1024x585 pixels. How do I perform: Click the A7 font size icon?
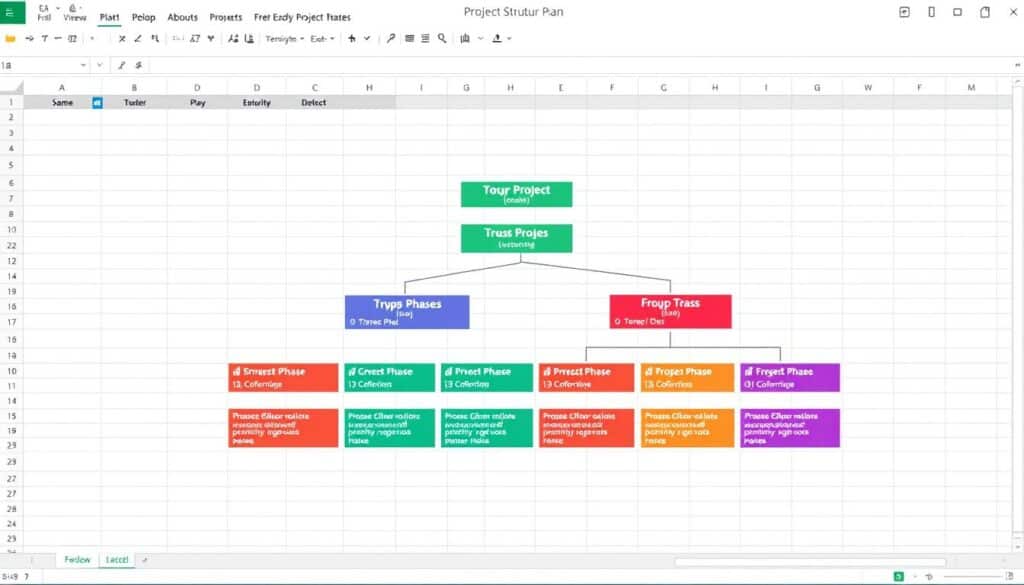[x=195, y=39]
